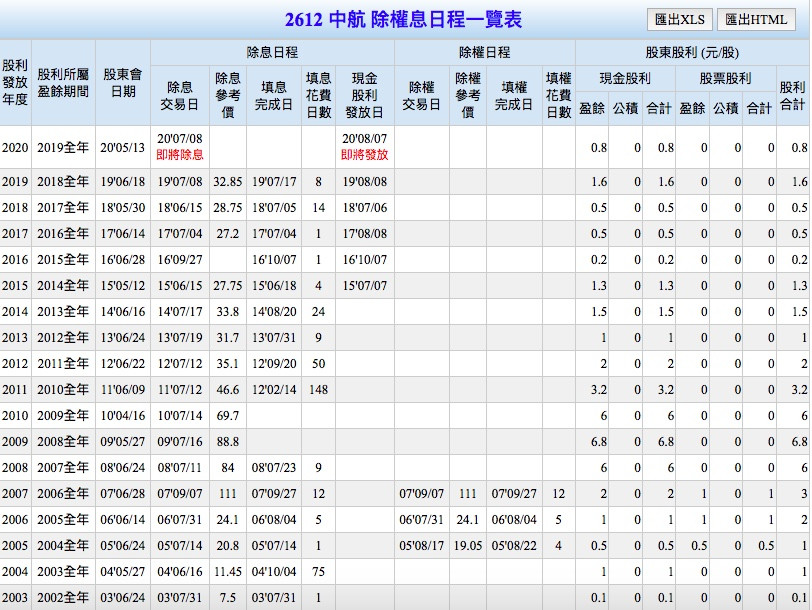Click the page title 2612 中航 除權息日程一覽表
The width and height of the screenshot is (812, 610).
[403, 20]
